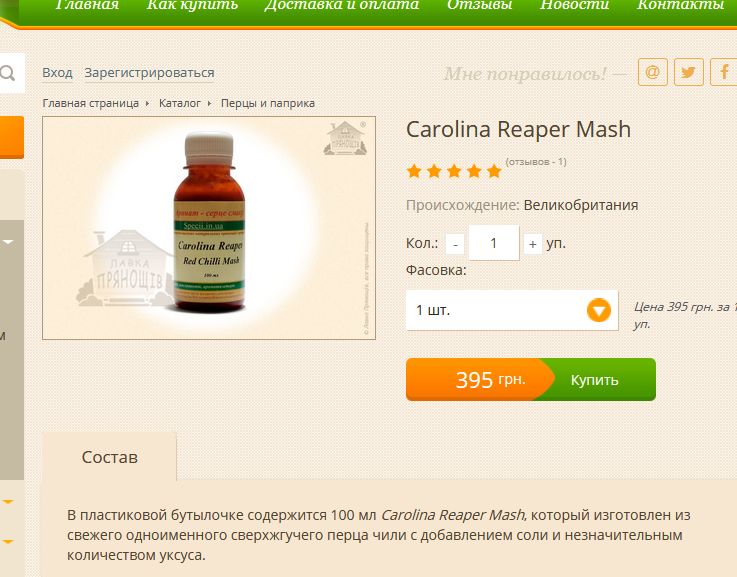Image resolution: width=737 pixels, height=577 pixels.
Task: Click the Lavka Pryanoshchiv logo watermark
Action: coord(345,138)
